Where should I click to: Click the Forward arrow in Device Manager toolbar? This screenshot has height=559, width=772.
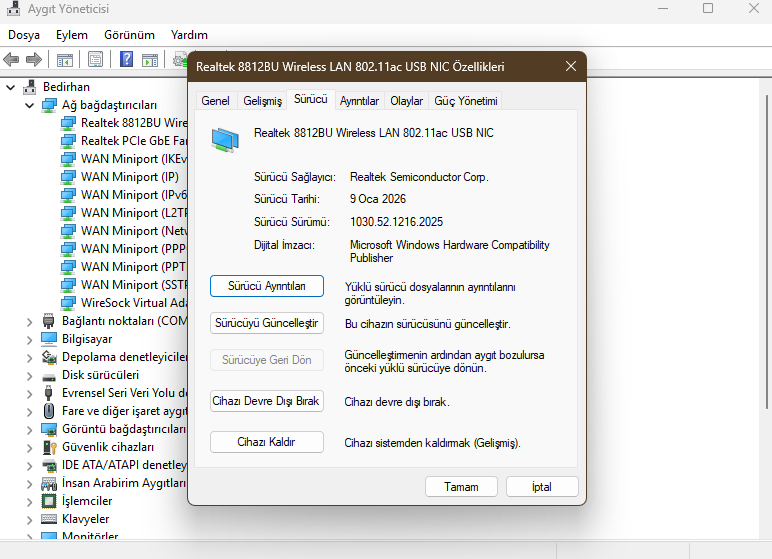[x=33, y=60]
